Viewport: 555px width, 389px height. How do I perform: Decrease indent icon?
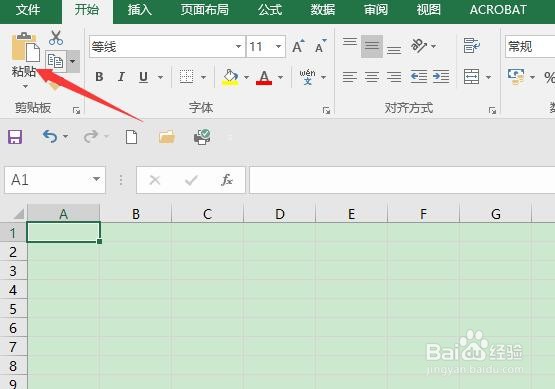(419, 76)
